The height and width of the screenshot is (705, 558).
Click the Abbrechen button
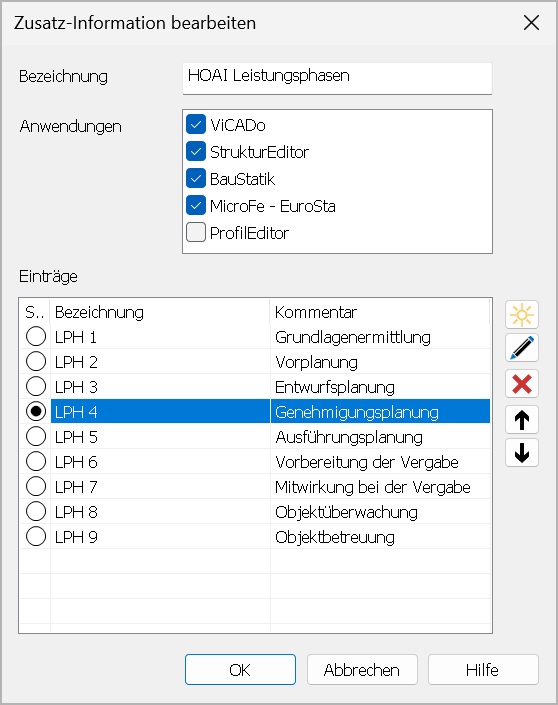click(x=362, y=669)
